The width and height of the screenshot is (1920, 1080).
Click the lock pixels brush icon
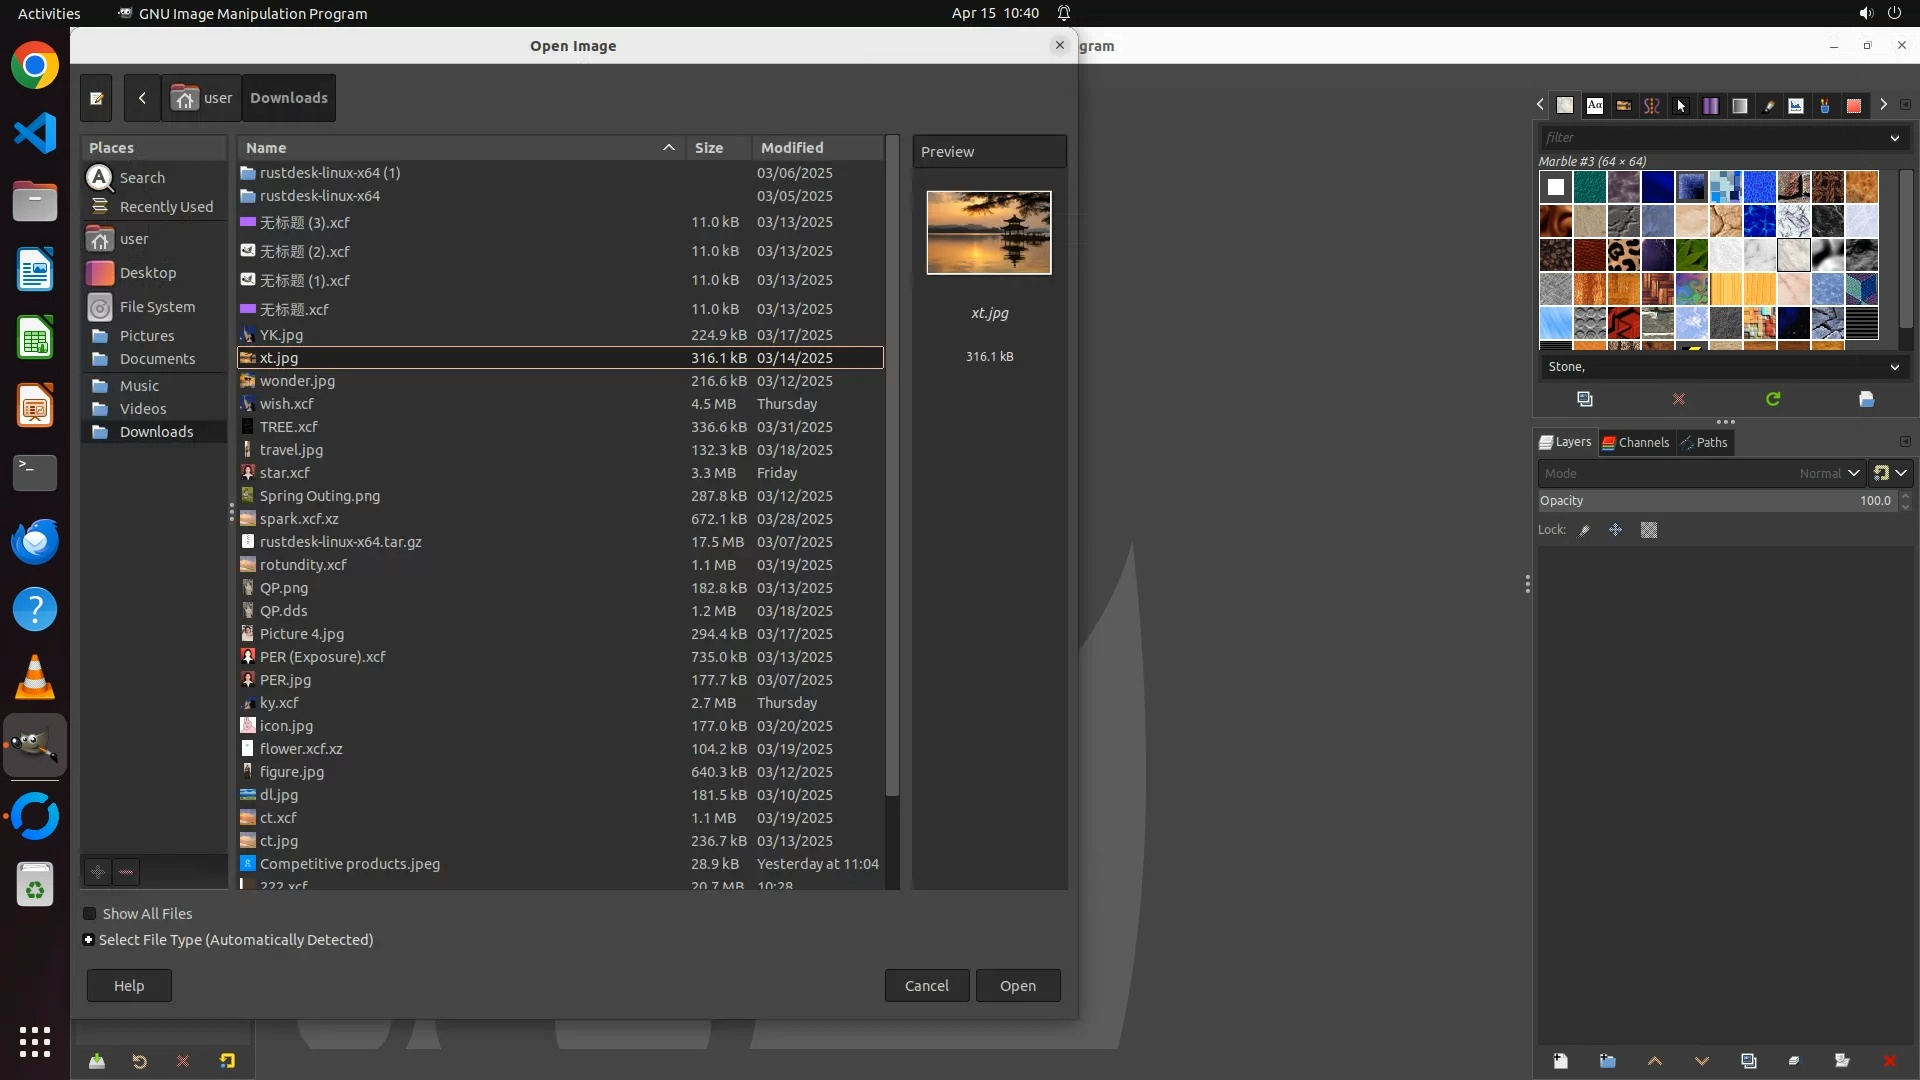[1584, 530]
